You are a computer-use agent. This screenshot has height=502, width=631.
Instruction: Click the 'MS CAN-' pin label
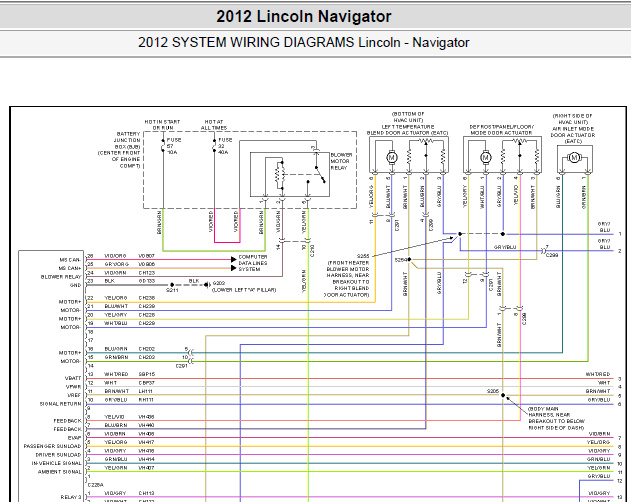(x=70, y=260)
